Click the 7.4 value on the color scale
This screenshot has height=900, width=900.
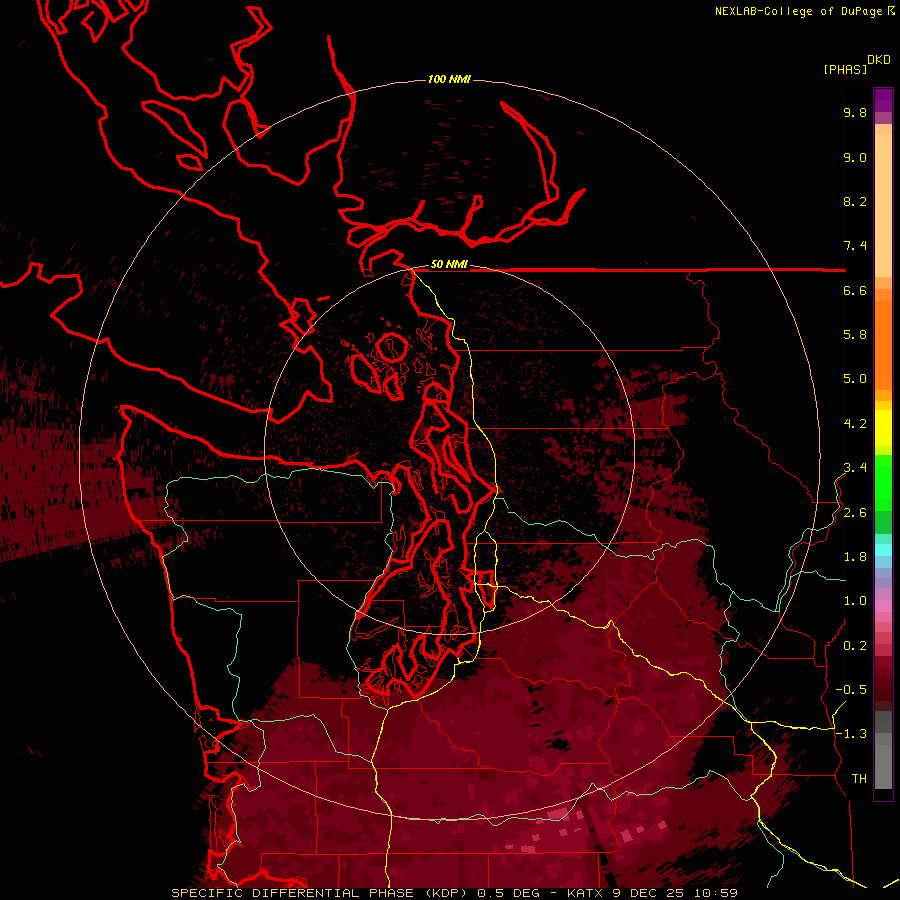tap(855, 246)
